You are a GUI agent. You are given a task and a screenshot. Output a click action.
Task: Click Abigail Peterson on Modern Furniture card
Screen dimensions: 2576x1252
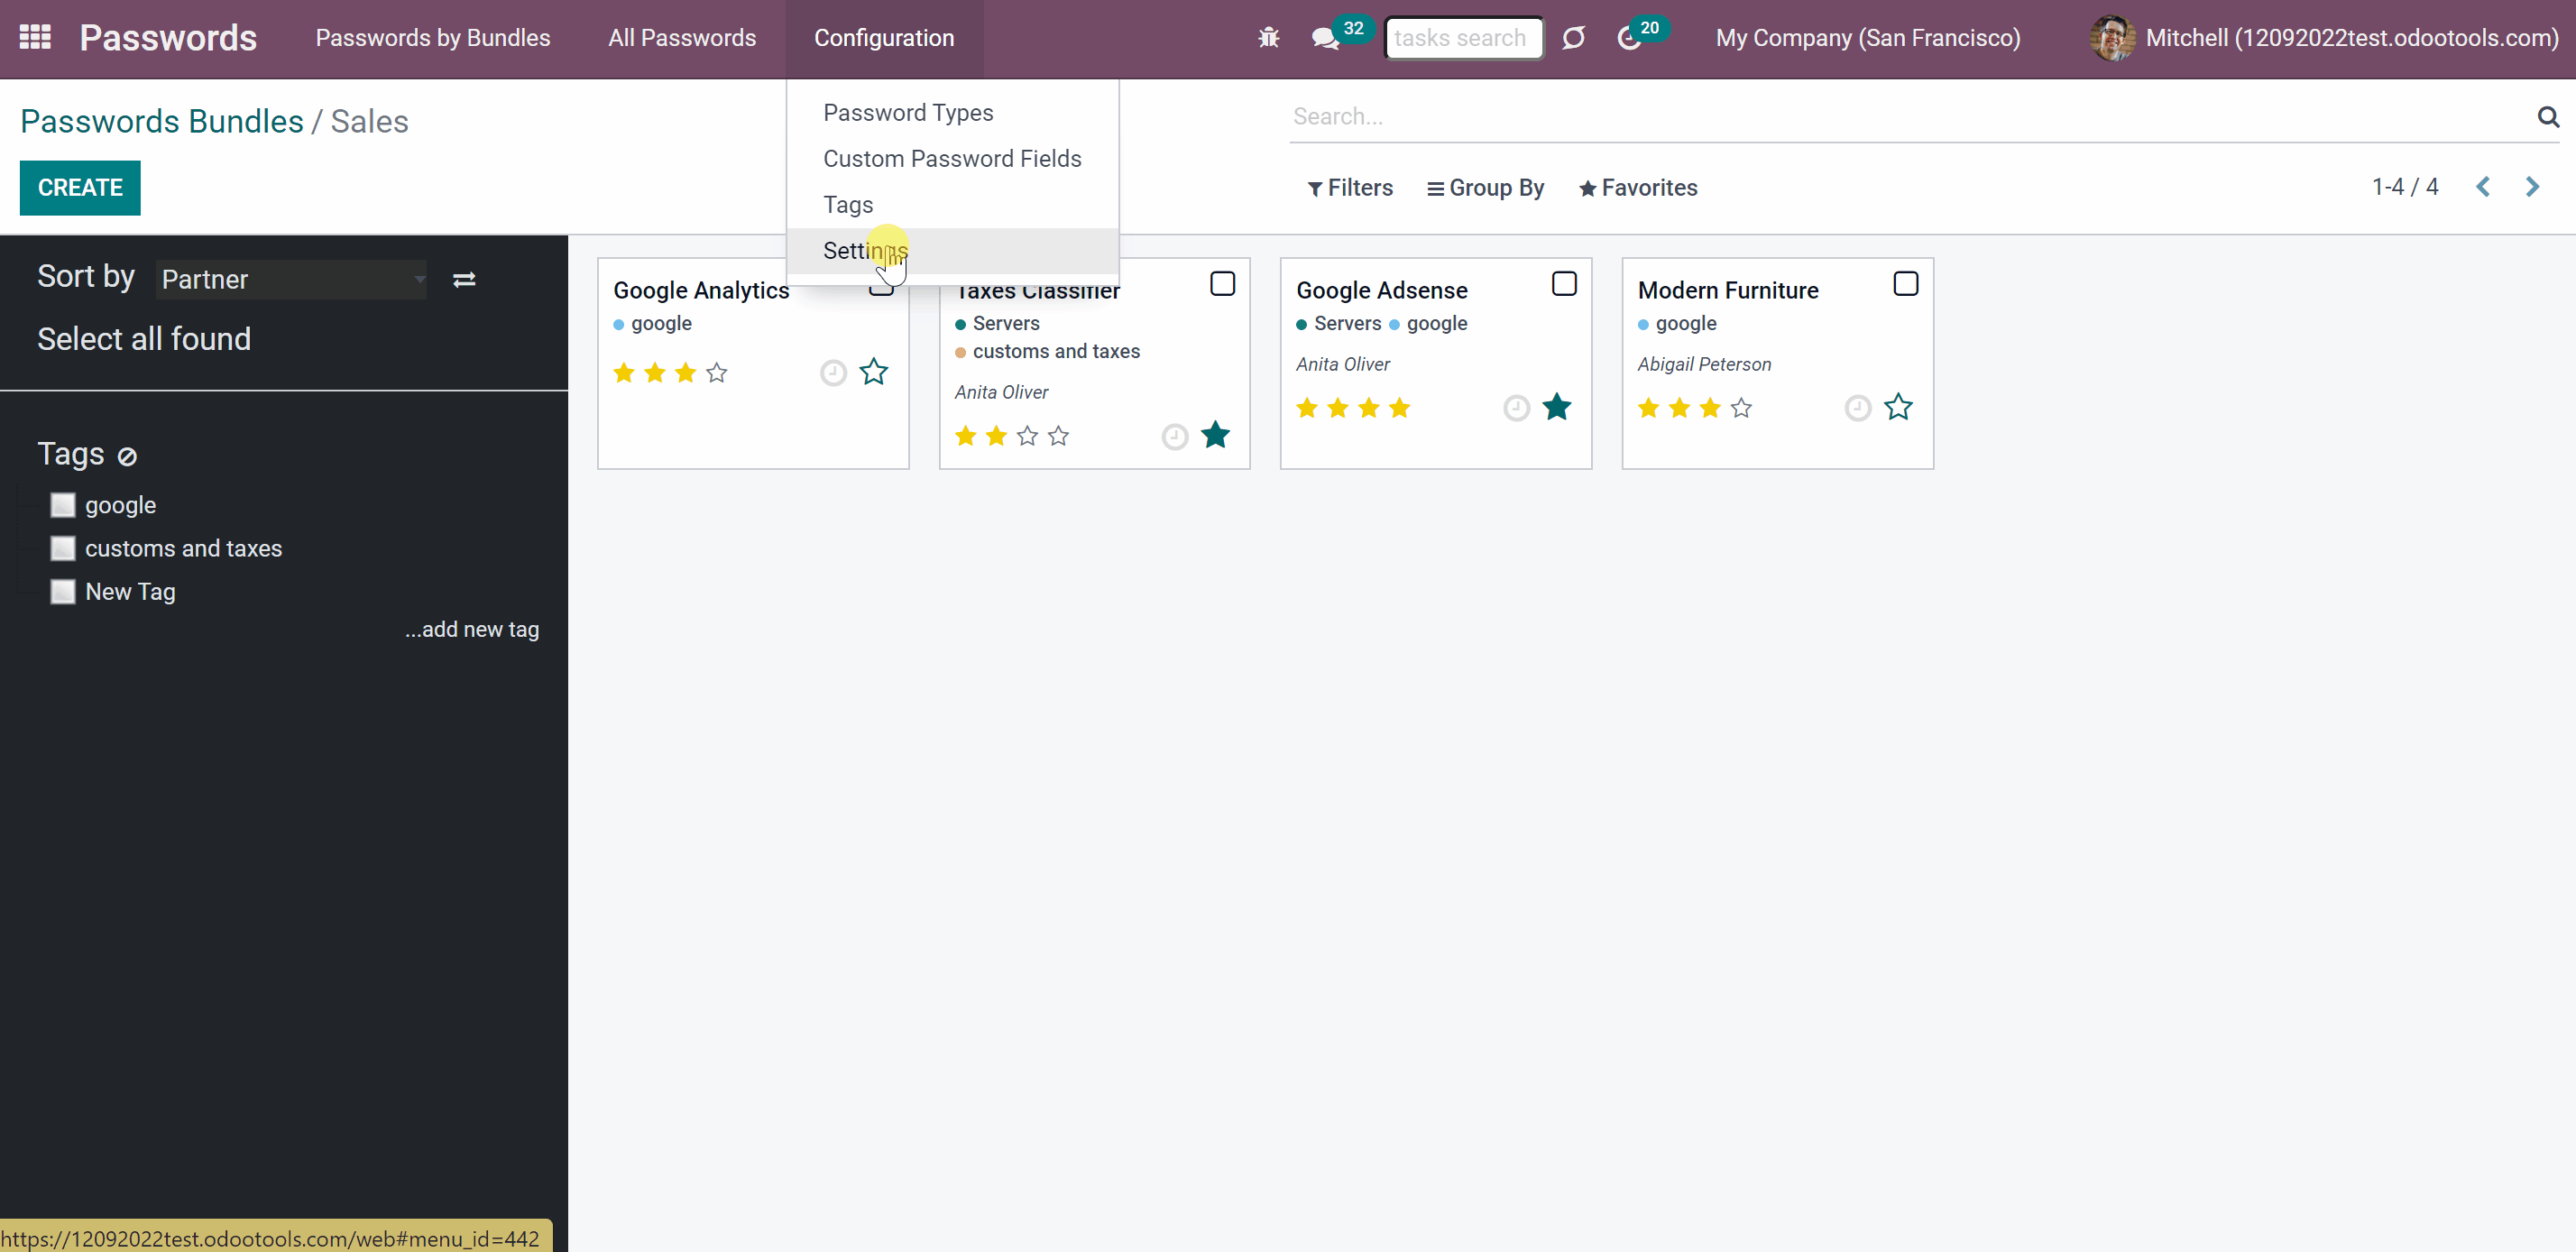(1704, 364)
